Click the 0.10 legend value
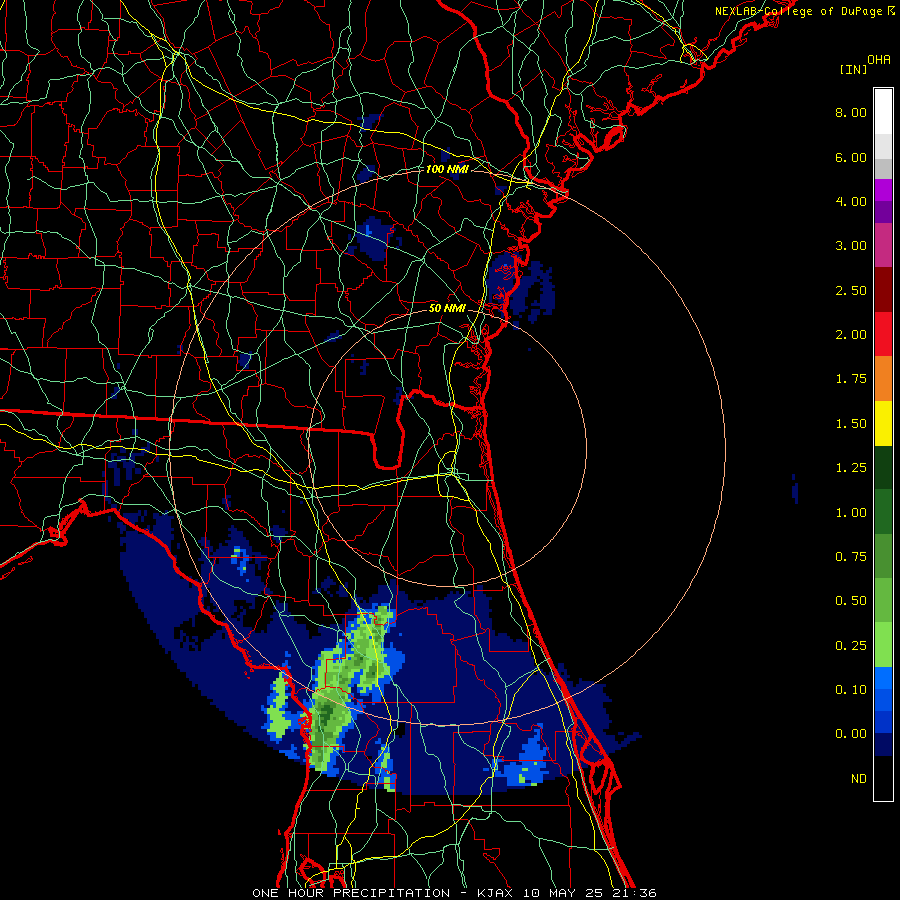The image size is (900, 900). (851, 690)
